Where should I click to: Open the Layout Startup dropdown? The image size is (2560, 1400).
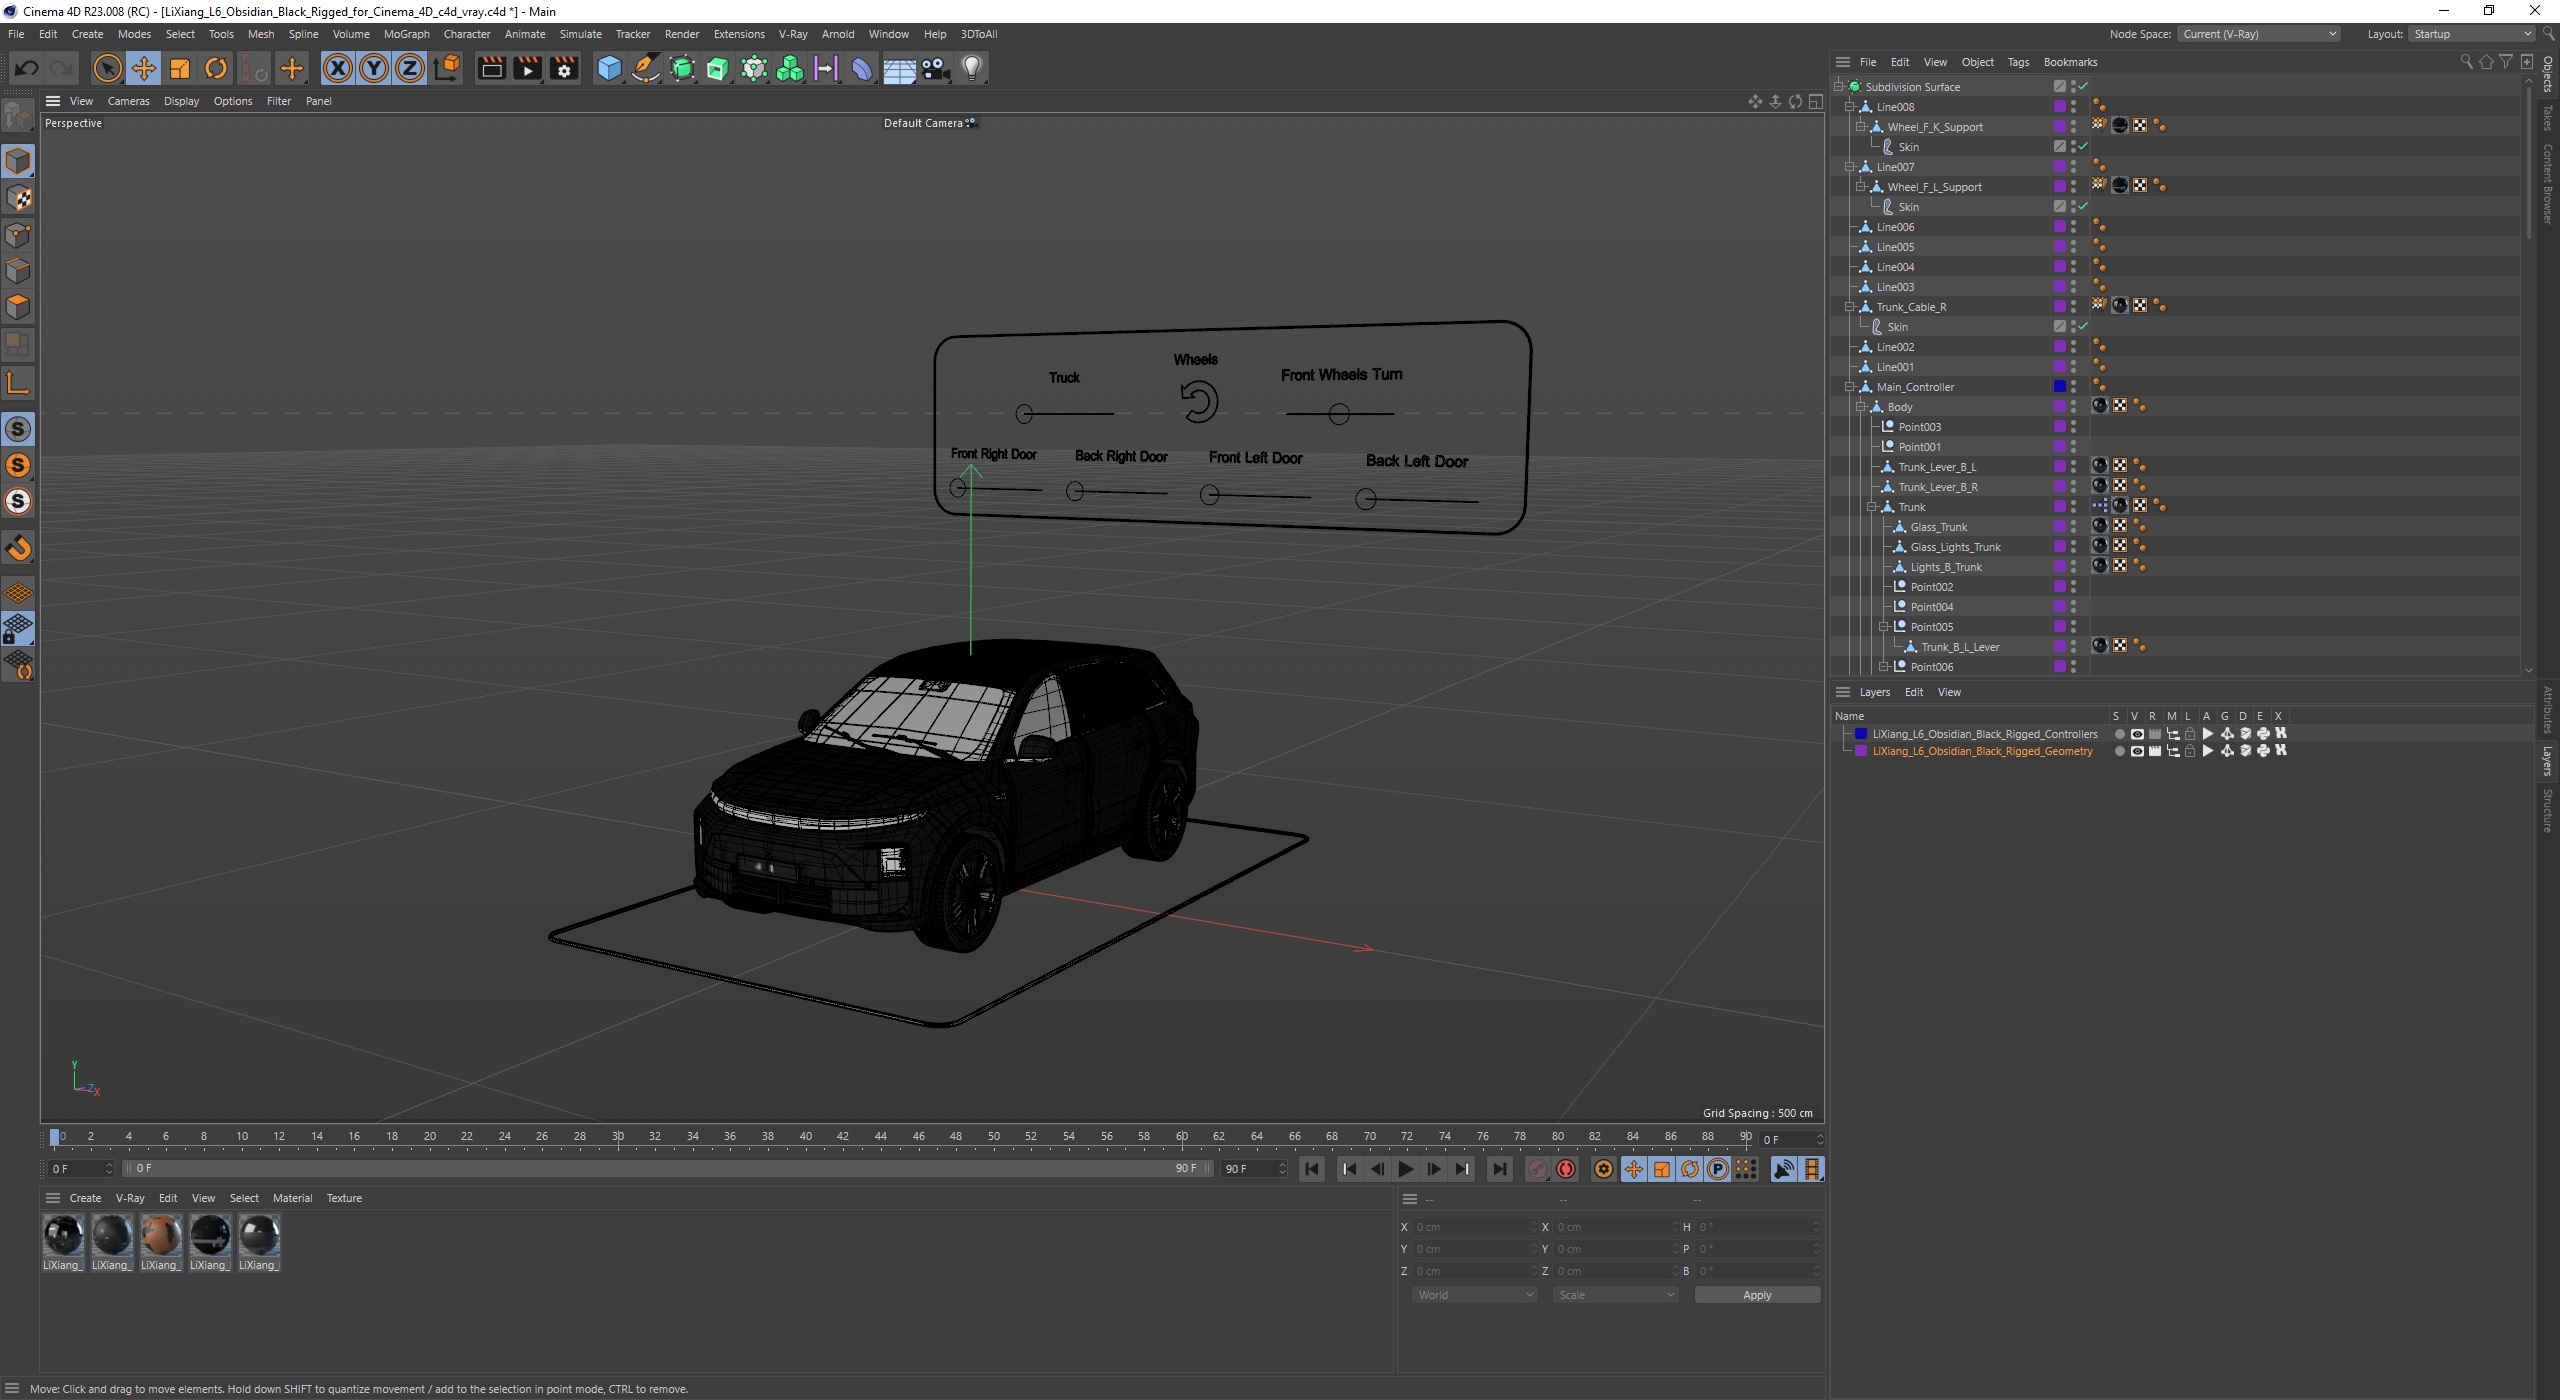click(x=2470, y=34)
